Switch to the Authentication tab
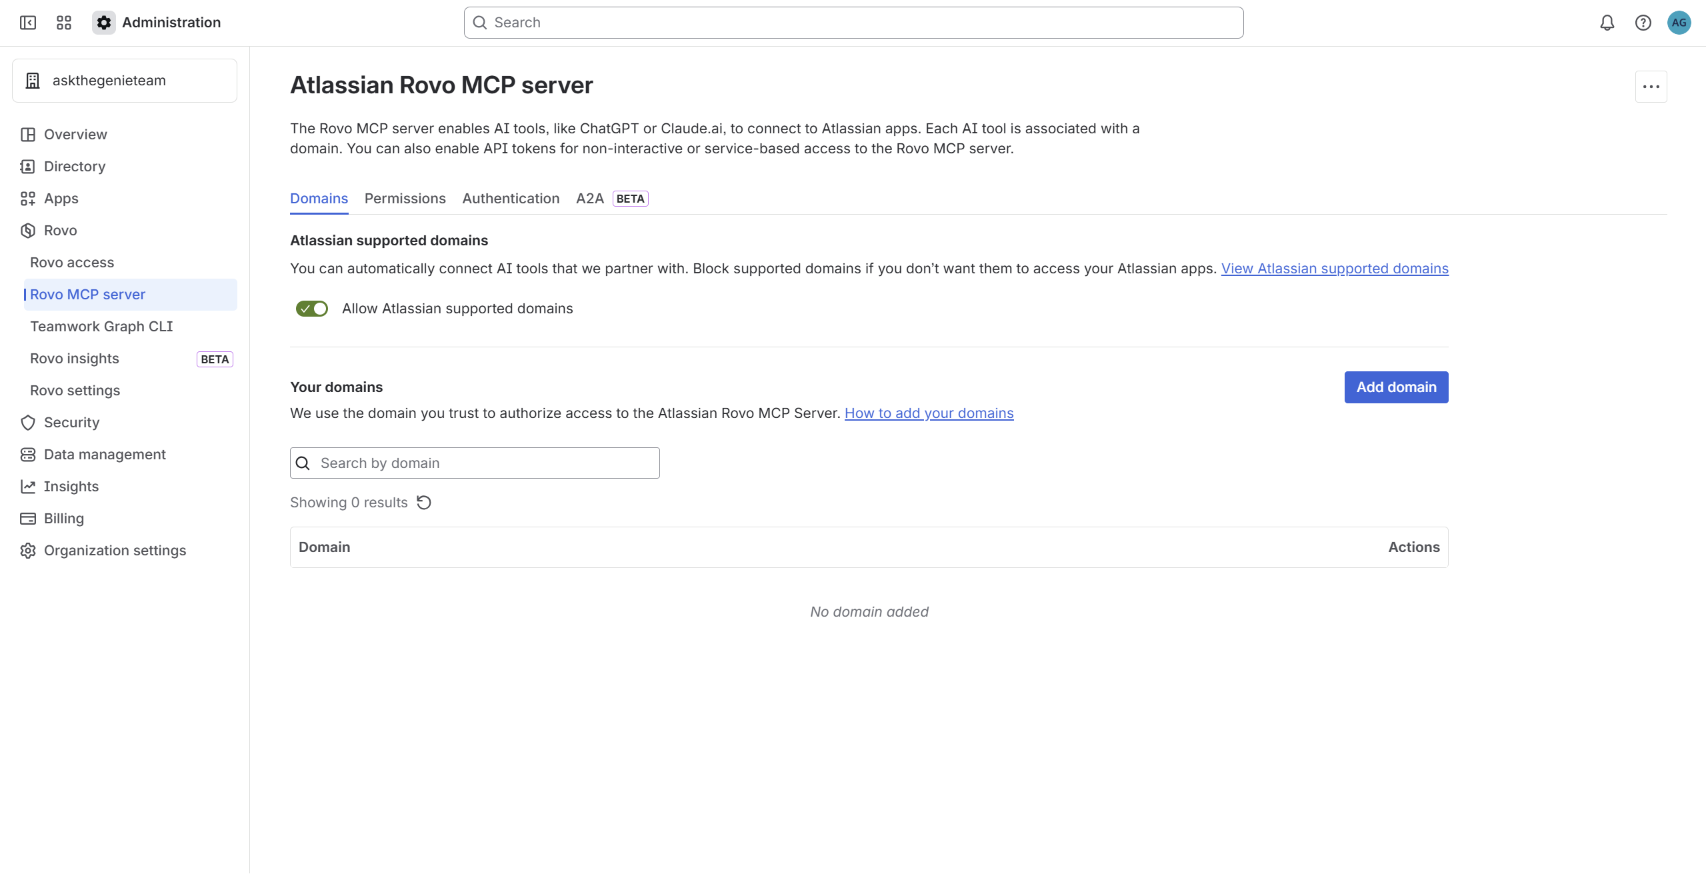This screenshot has width=1706, height=874. tap(511, 198)
